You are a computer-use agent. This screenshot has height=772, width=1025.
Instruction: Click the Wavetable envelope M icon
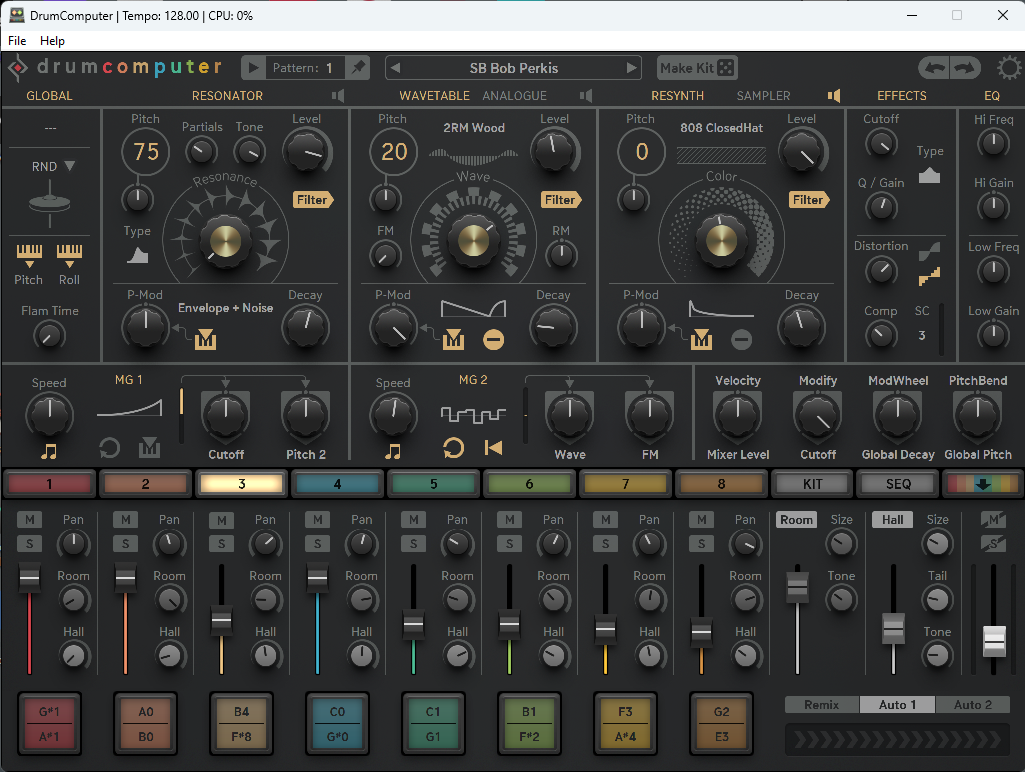click(453, 339)
